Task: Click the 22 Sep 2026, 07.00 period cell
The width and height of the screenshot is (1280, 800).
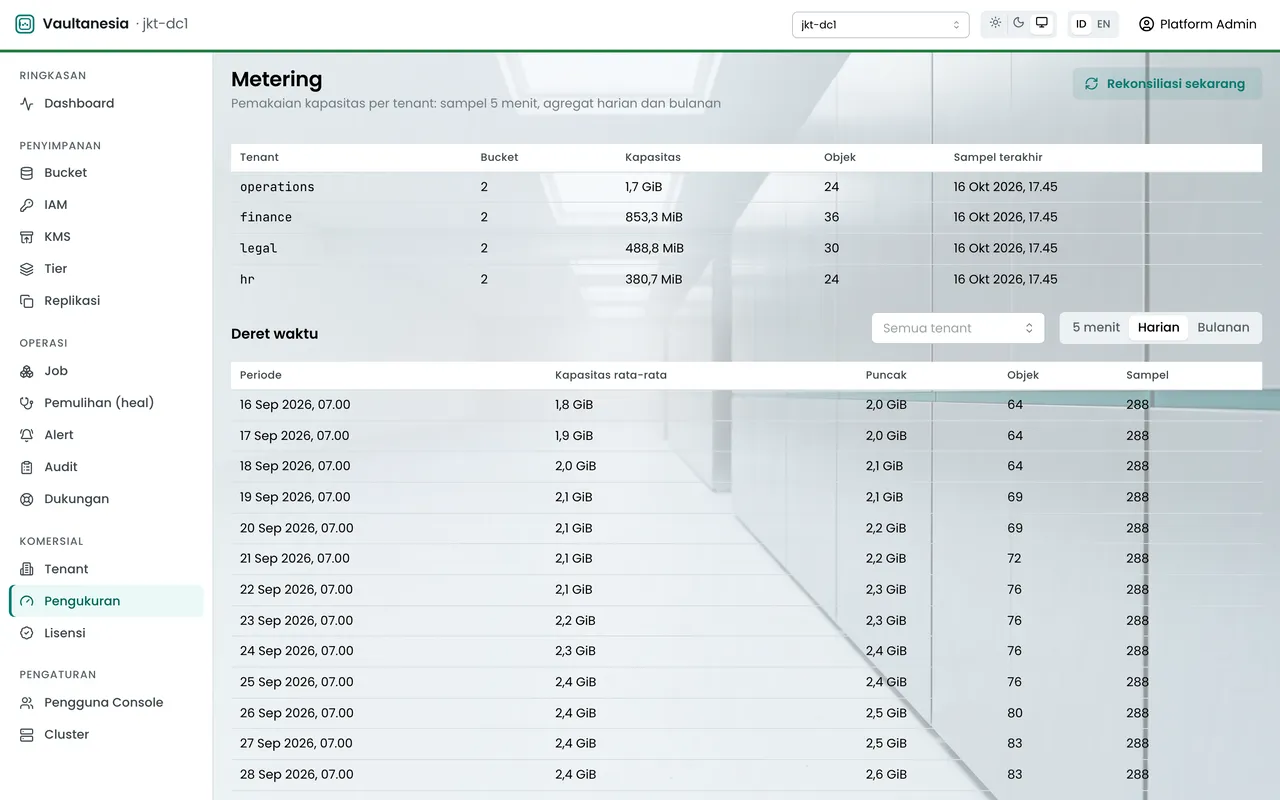Action: coord(296,589)
